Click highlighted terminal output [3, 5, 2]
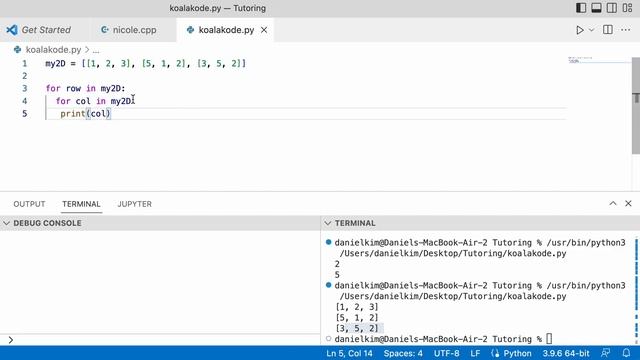This screenshot has height=360, width=640. (x=357, y=328)
